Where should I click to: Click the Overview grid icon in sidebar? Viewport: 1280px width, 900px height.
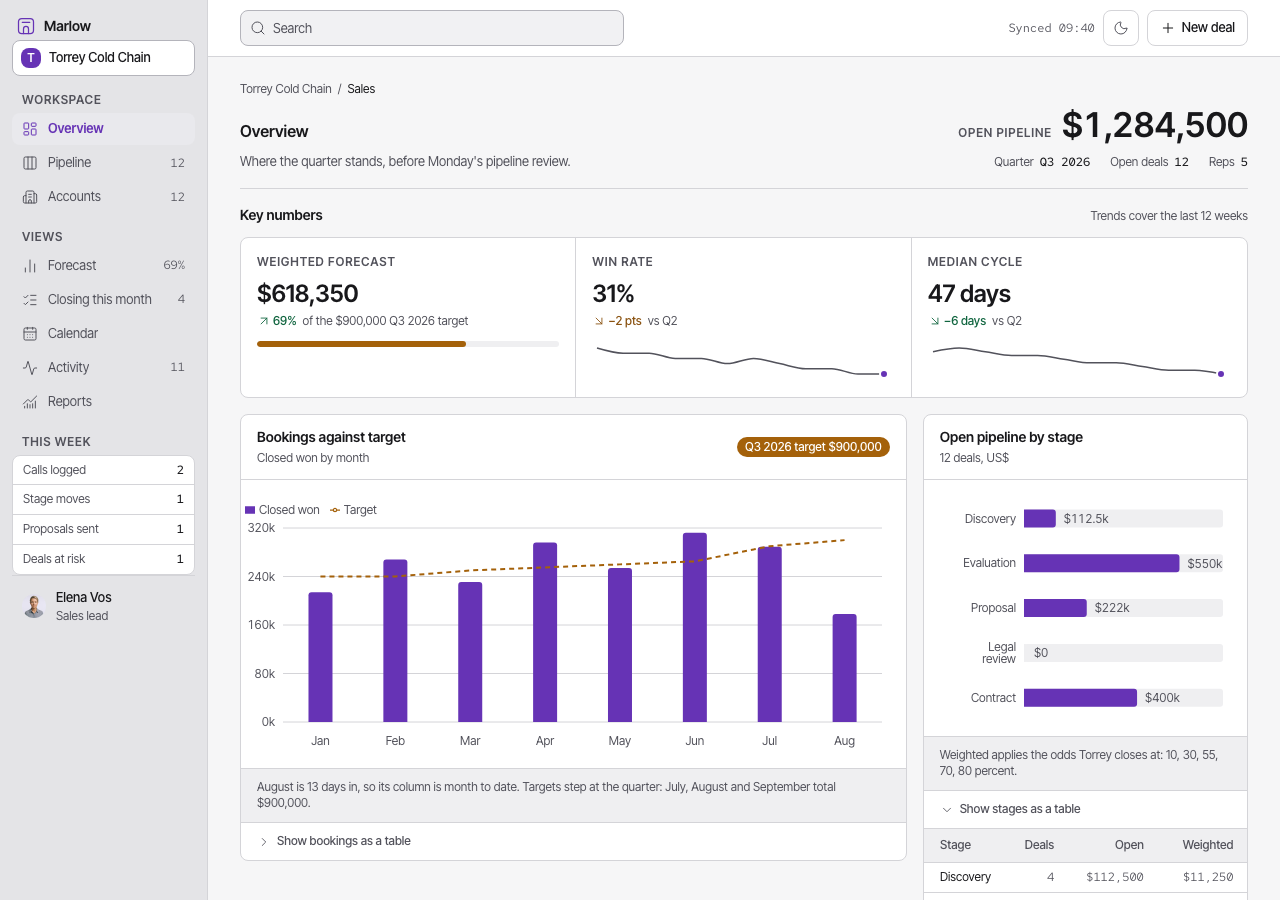pyautogui.click(x=30, y=129)
